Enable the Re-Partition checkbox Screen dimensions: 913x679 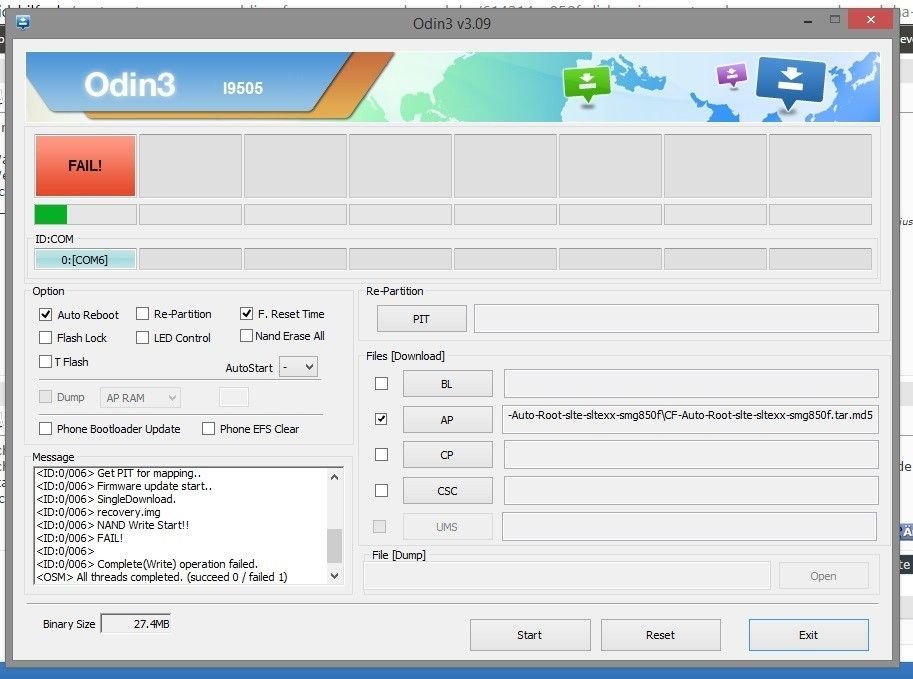[x=142, y=314]
